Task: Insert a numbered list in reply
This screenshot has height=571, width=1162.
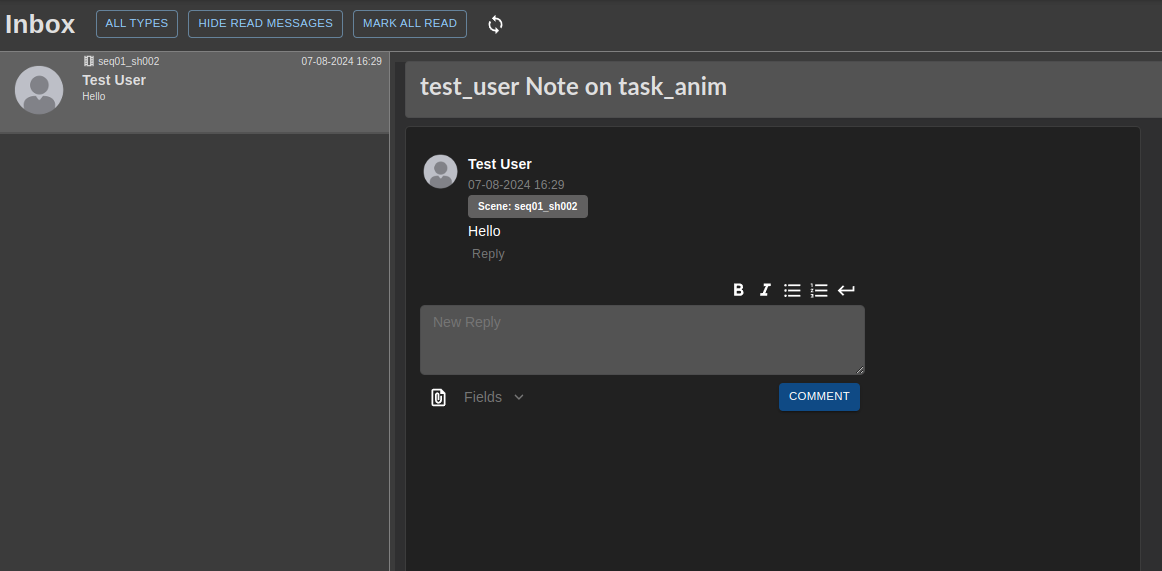Action: click(x=819, y=290)
